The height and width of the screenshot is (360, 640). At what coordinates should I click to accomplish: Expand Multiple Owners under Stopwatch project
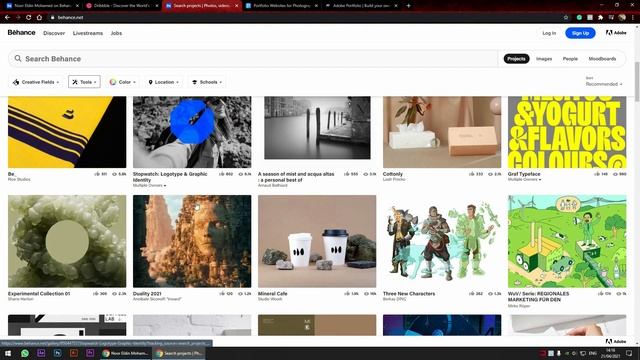149,185
